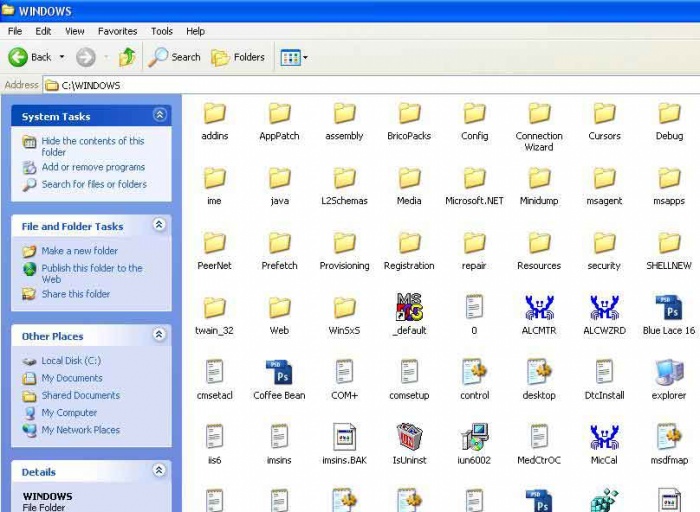Click Add or remove programs

[x=93, y=167]
